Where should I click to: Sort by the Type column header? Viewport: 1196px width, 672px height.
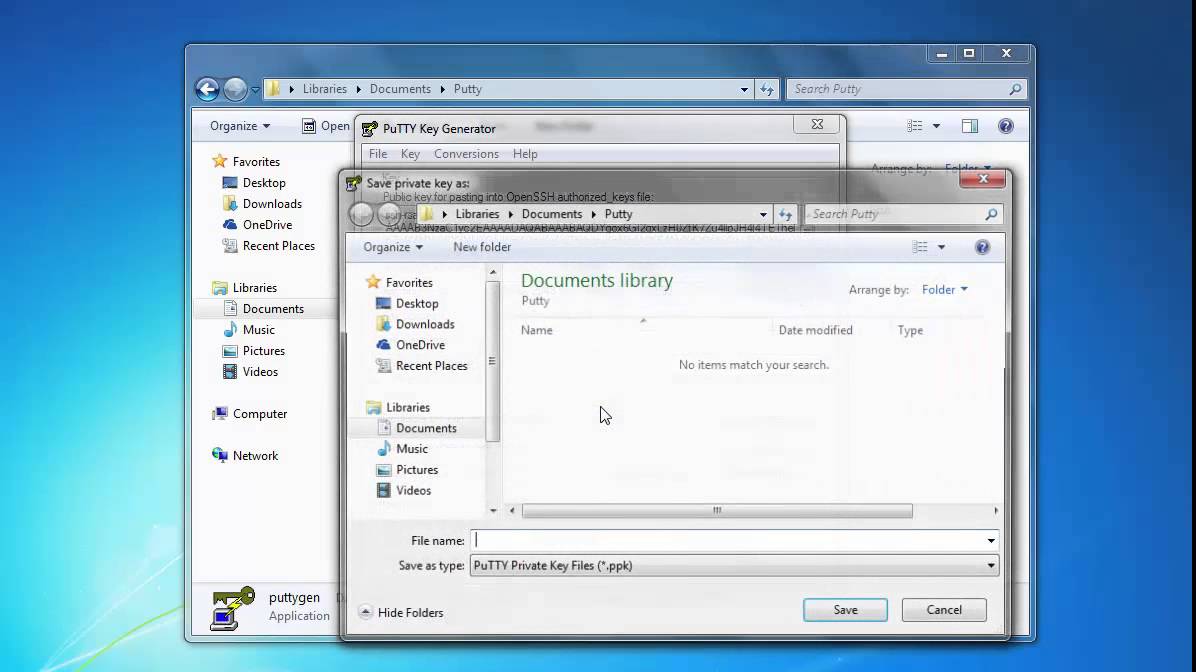click(x=910, y=330)
